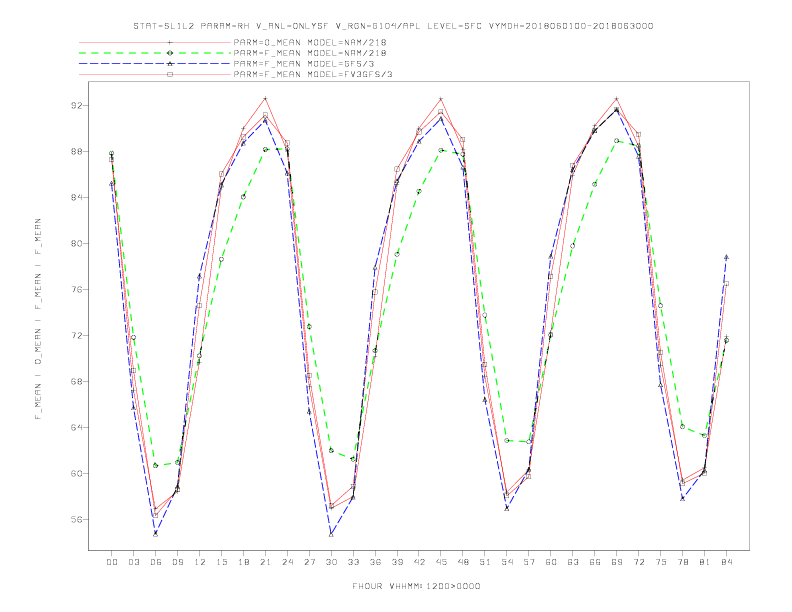Click x-axis forecast hour label 48
The image size is (792, 612).
463,562
